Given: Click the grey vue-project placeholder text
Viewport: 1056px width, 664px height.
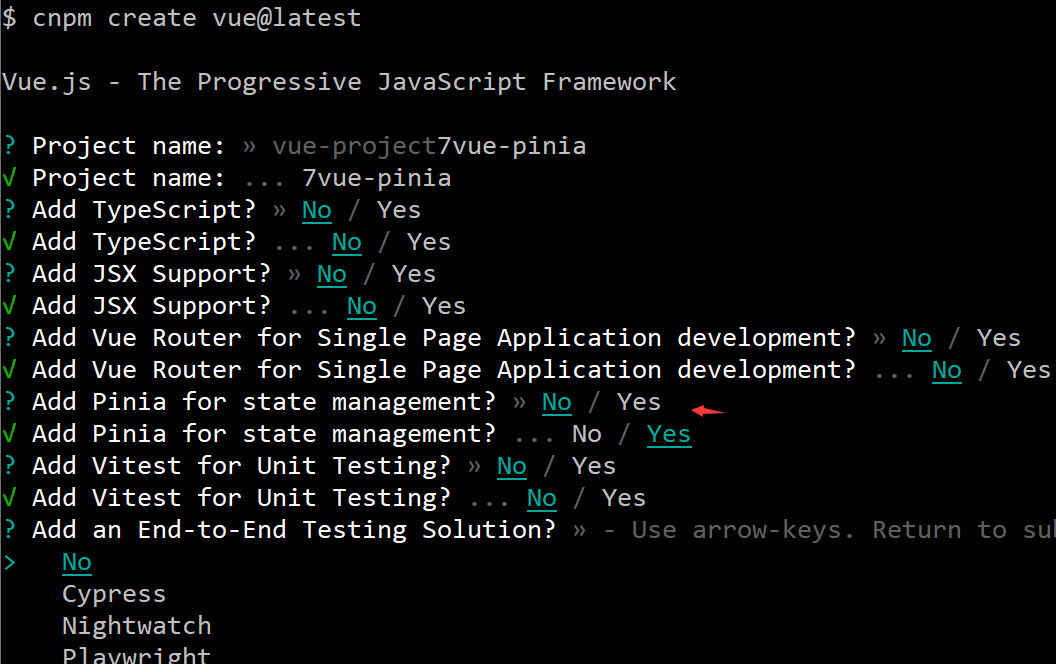Looking at the screenshot, I should pos(354,146).
